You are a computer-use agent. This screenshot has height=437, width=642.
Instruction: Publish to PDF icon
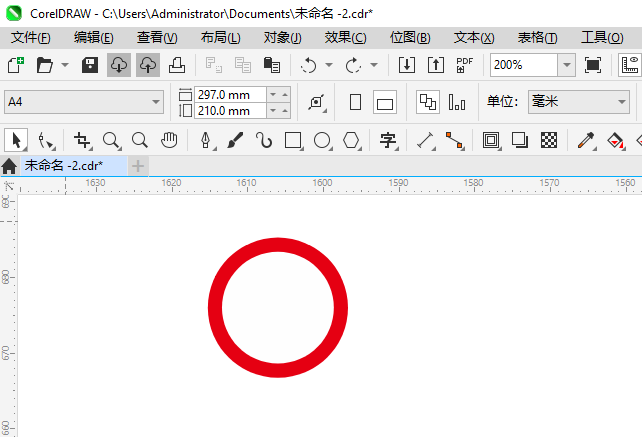465,65
